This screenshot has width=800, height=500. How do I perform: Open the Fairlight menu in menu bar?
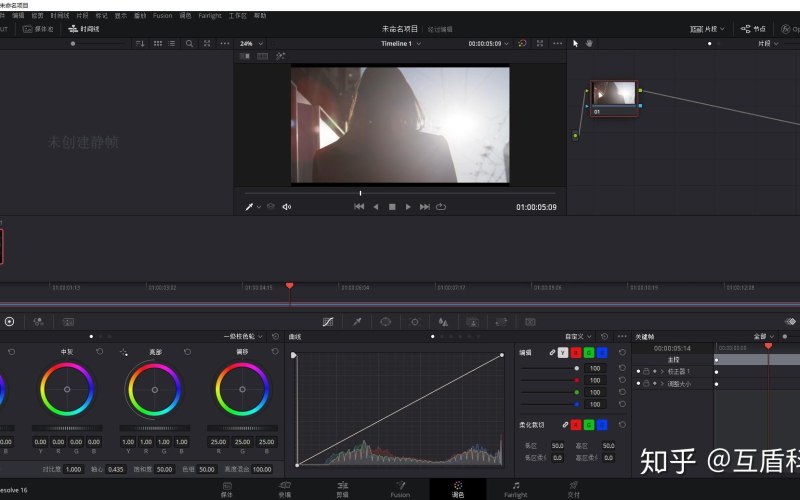210,16
